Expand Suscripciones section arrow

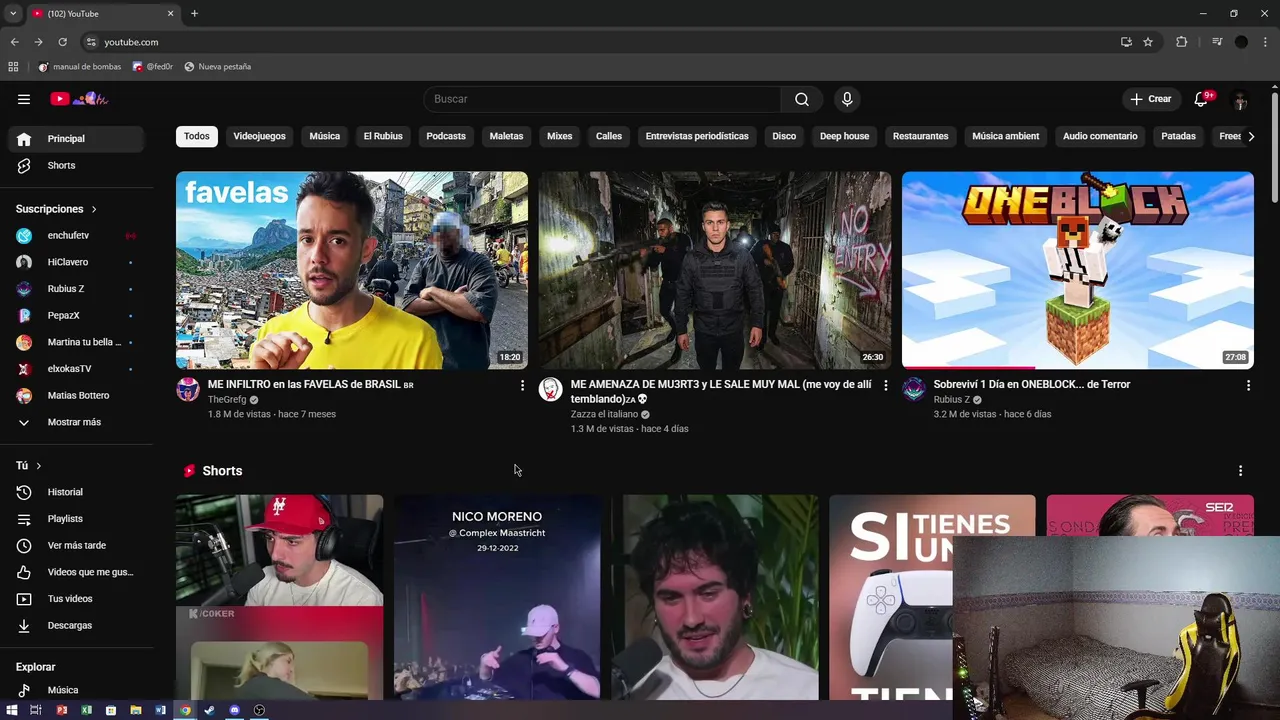pos(94,209)
